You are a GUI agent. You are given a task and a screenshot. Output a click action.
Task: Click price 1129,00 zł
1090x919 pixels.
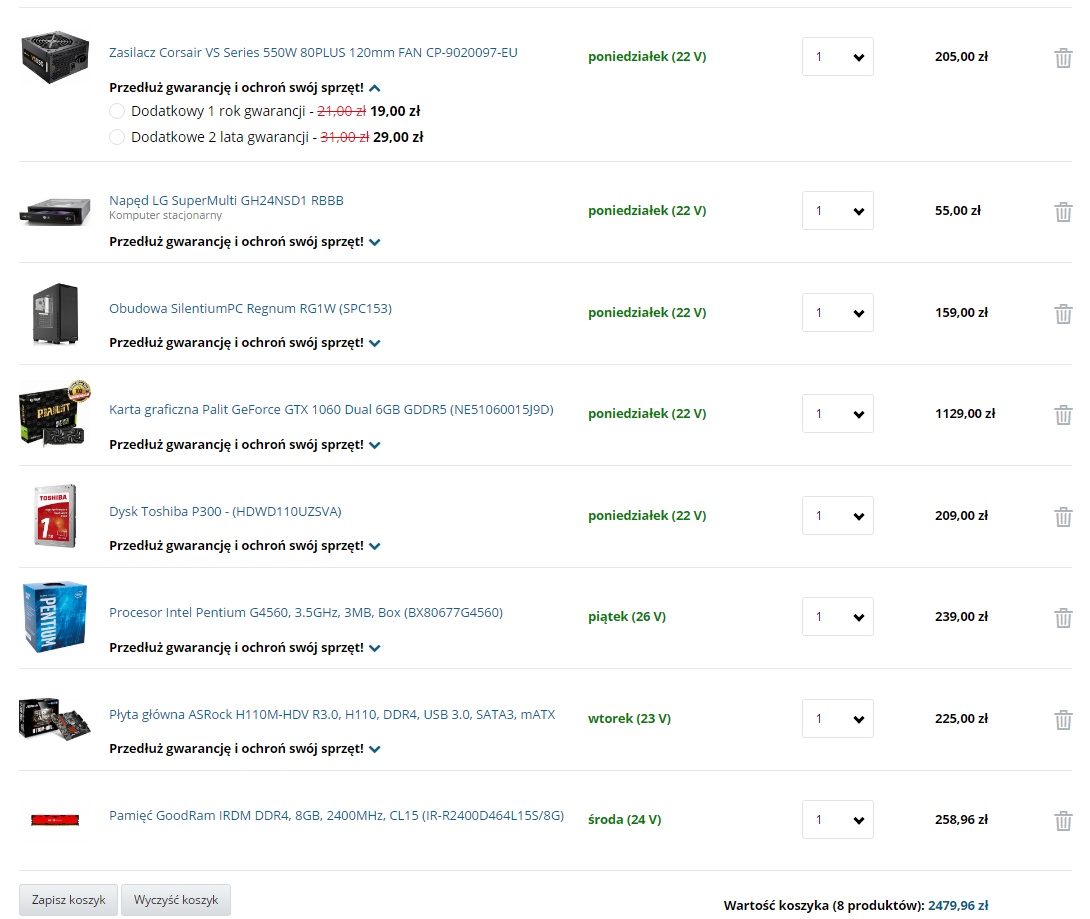[965, 414]
